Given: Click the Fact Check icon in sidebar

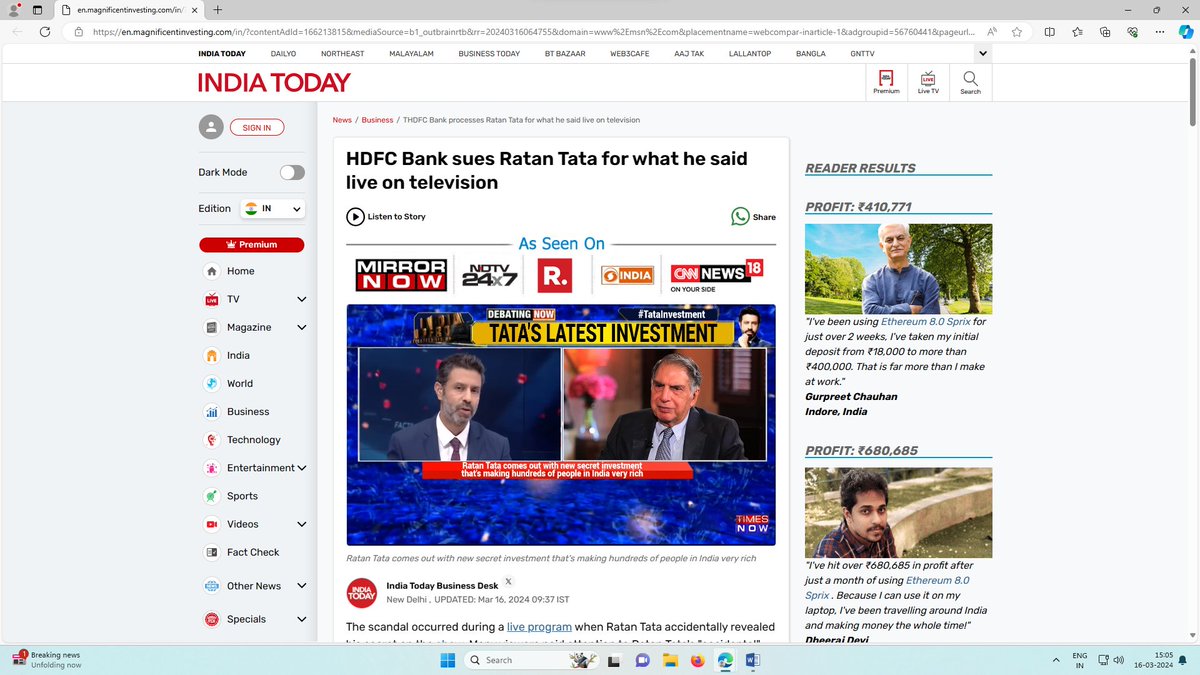Looking at the screenshot, I should click(211, 552).
